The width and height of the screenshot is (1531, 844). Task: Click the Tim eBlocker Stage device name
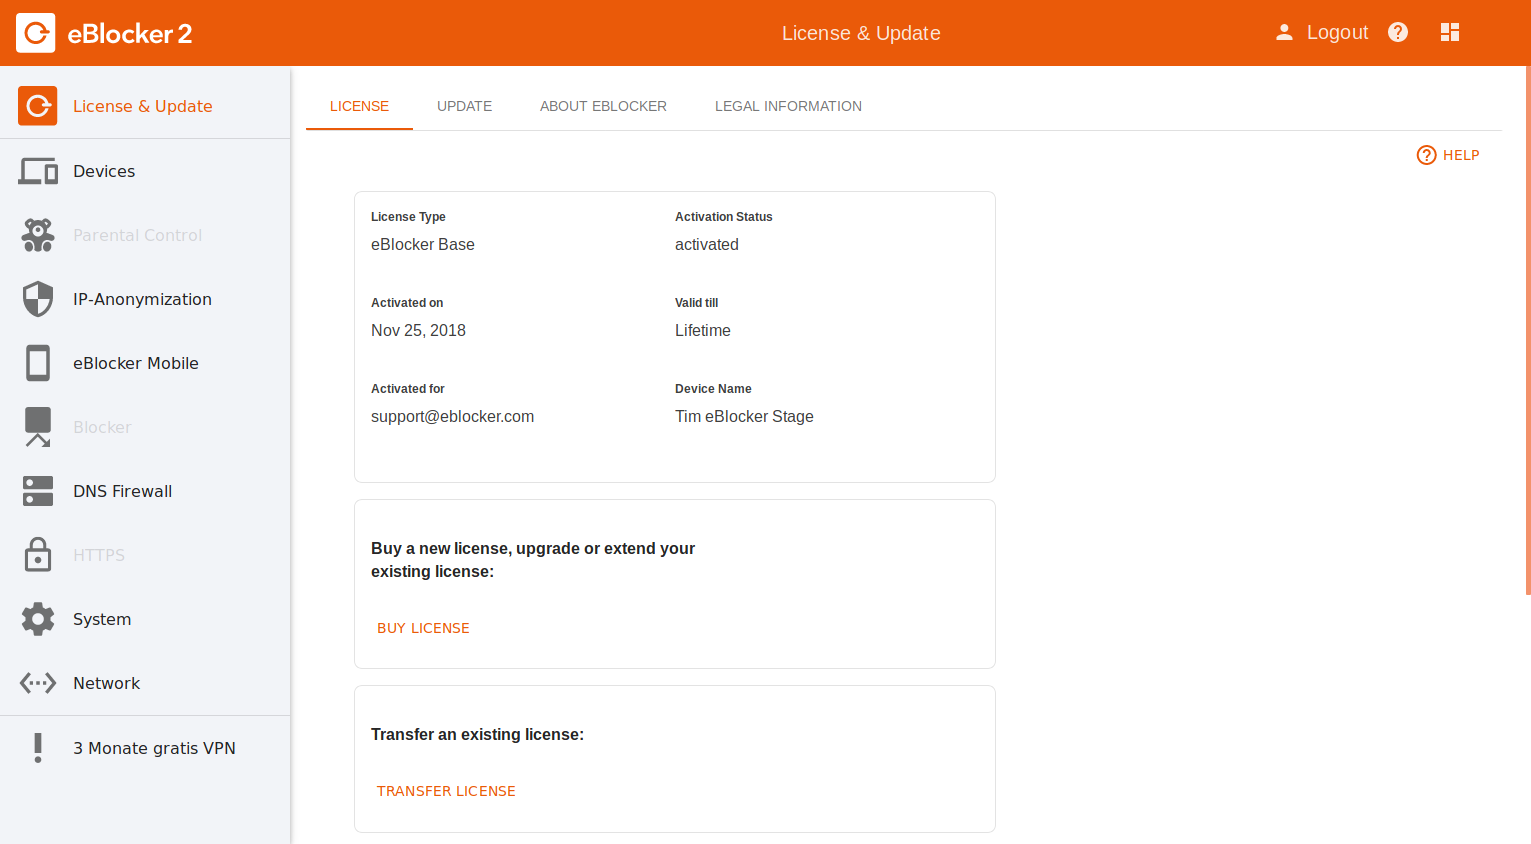pos(744,416)
